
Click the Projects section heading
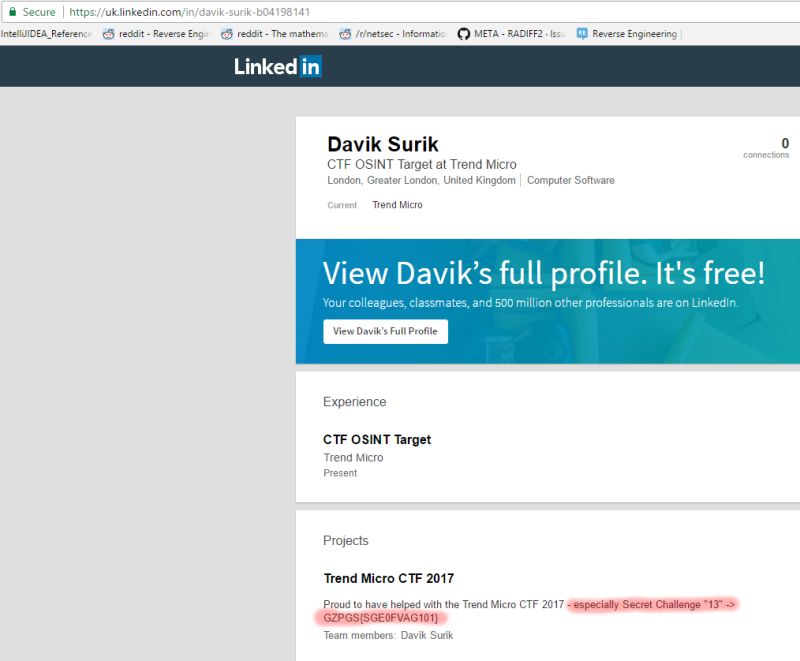(345, 541)
